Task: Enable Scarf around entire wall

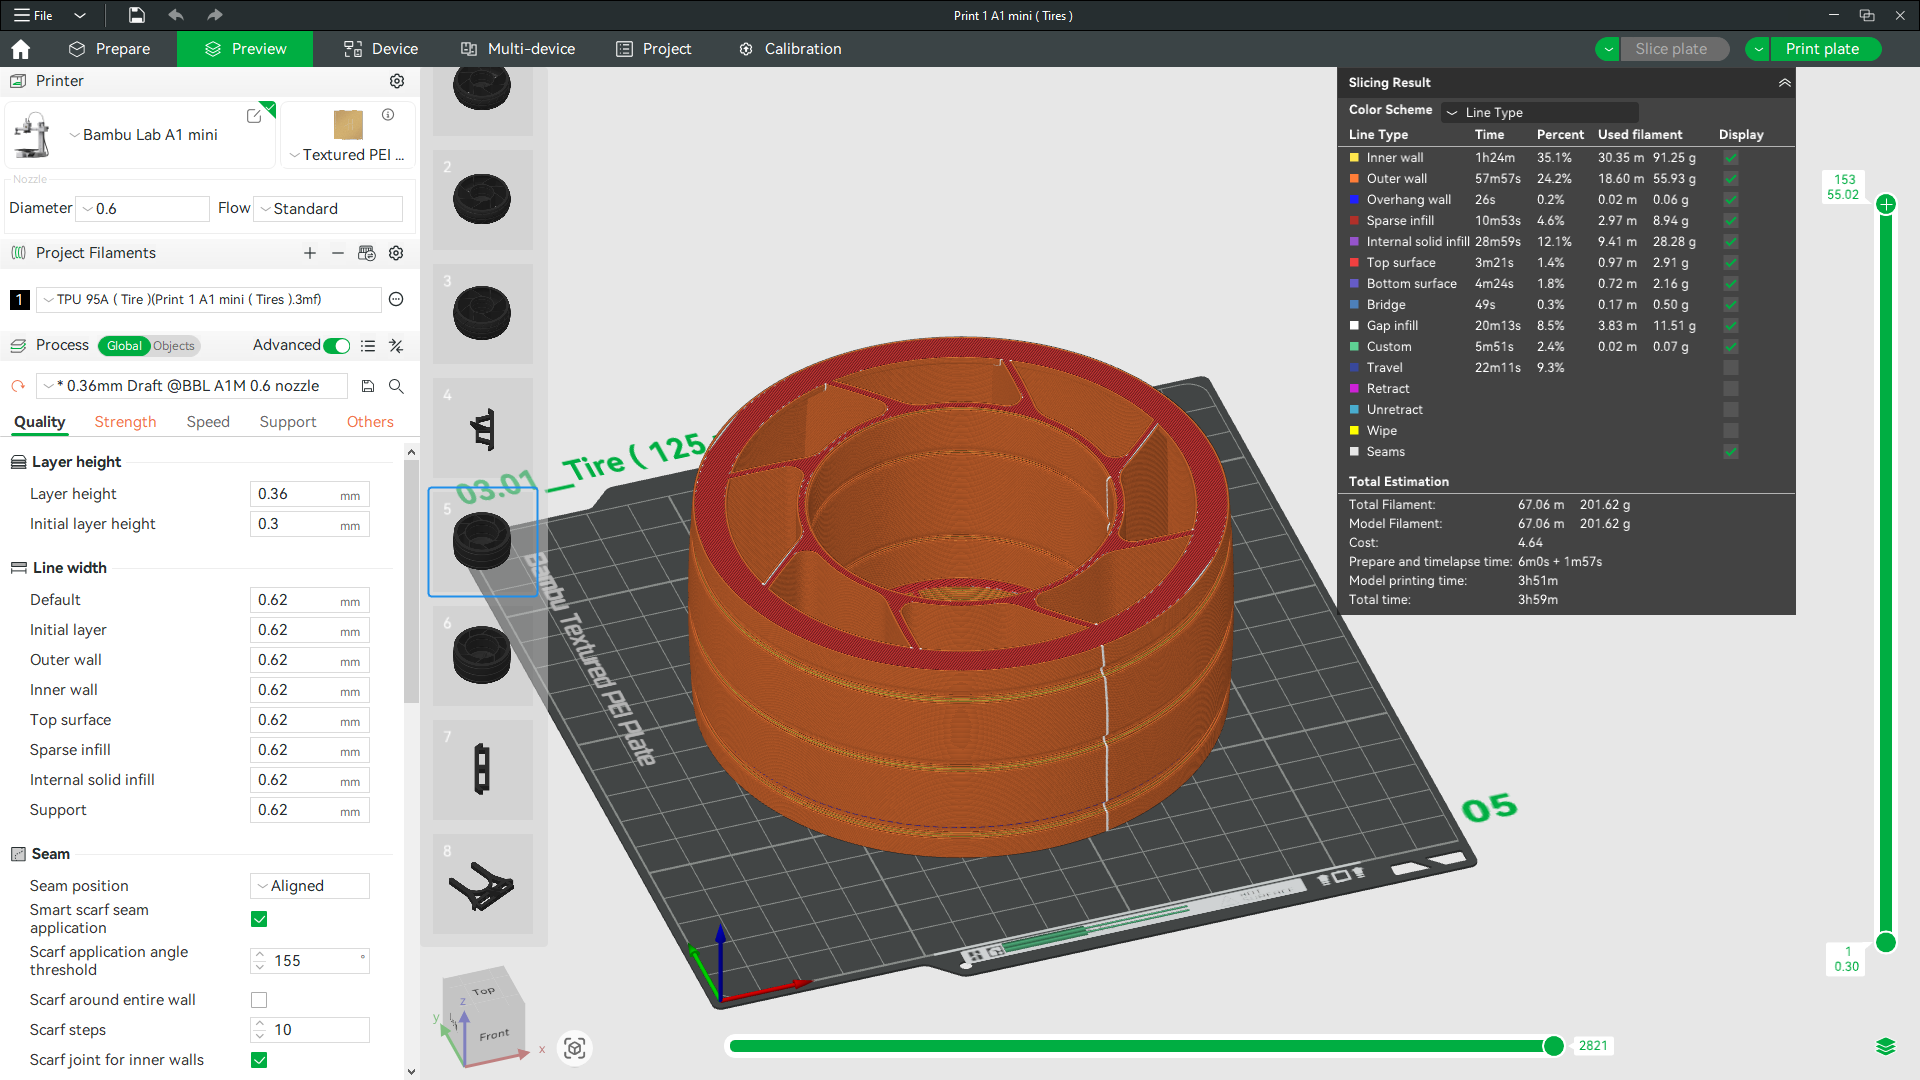Action: coord(259,1000)
